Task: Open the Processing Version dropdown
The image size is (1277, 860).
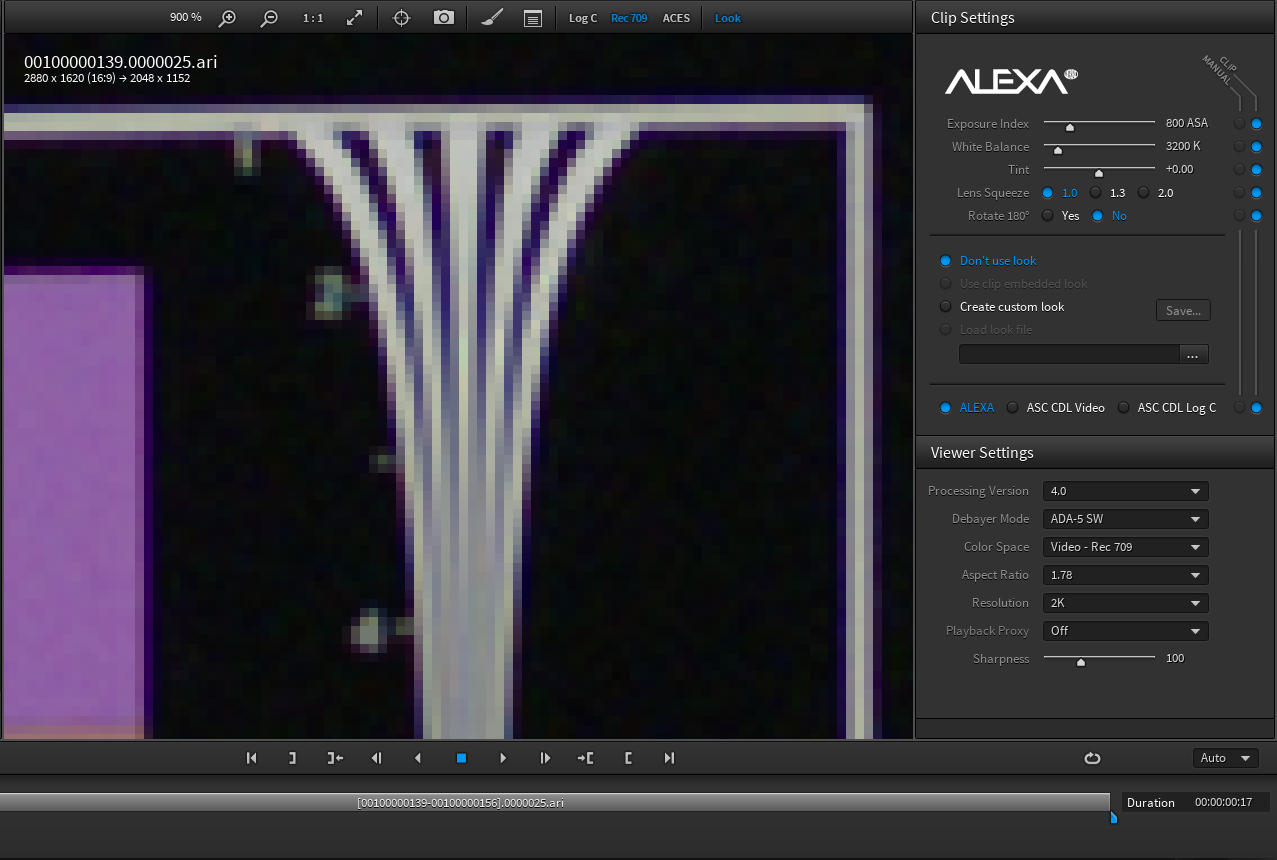Action: [1126, 491]
